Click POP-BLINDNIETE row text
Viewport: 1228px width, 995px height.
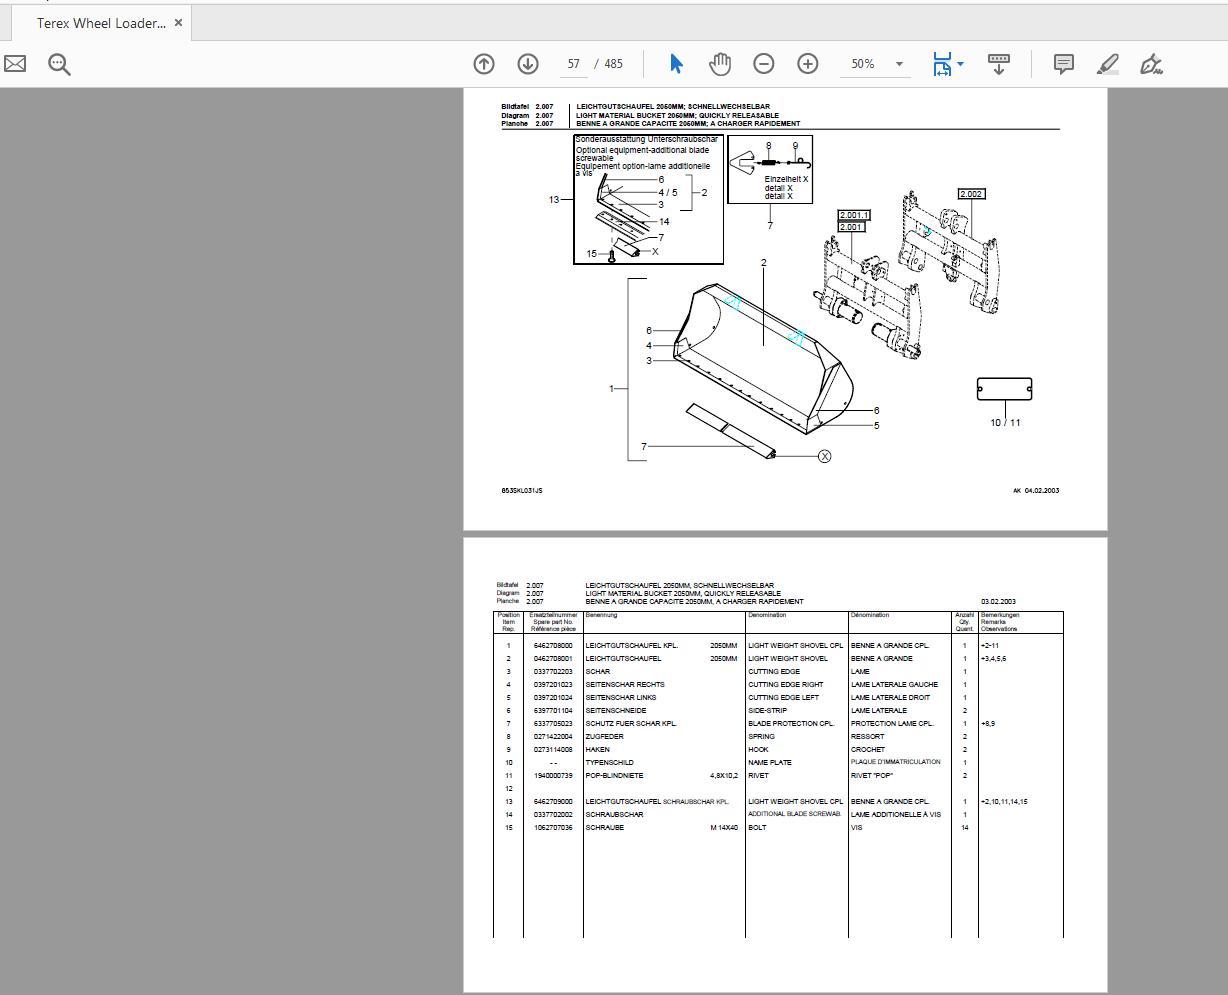[x=614, y=776]
